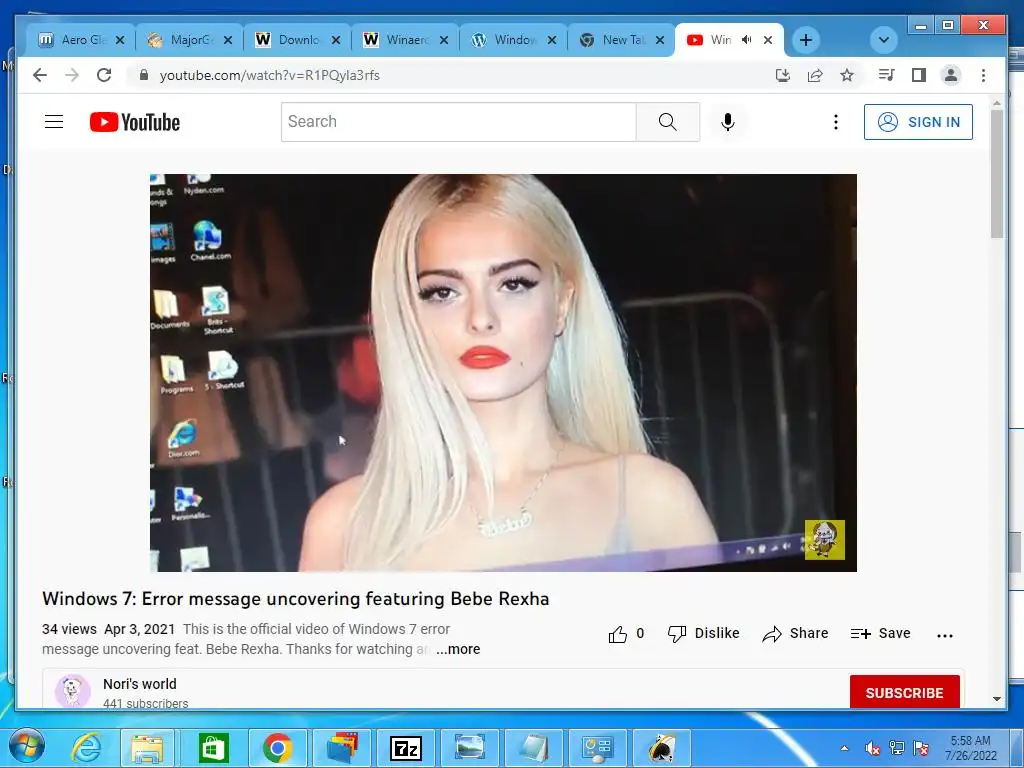Reload the page
This screenshot has width=1024, height=768.
tap(104, 75)
